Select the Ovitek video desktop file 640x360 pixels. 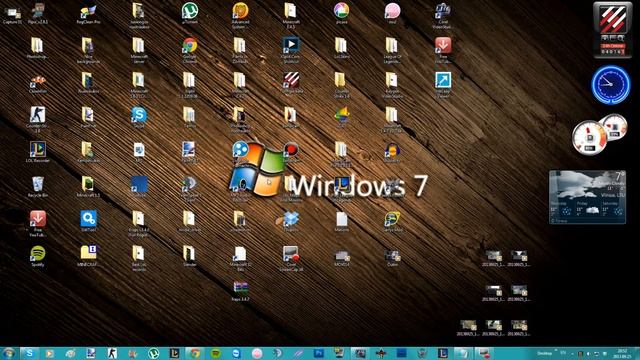[x=392, y=258]
